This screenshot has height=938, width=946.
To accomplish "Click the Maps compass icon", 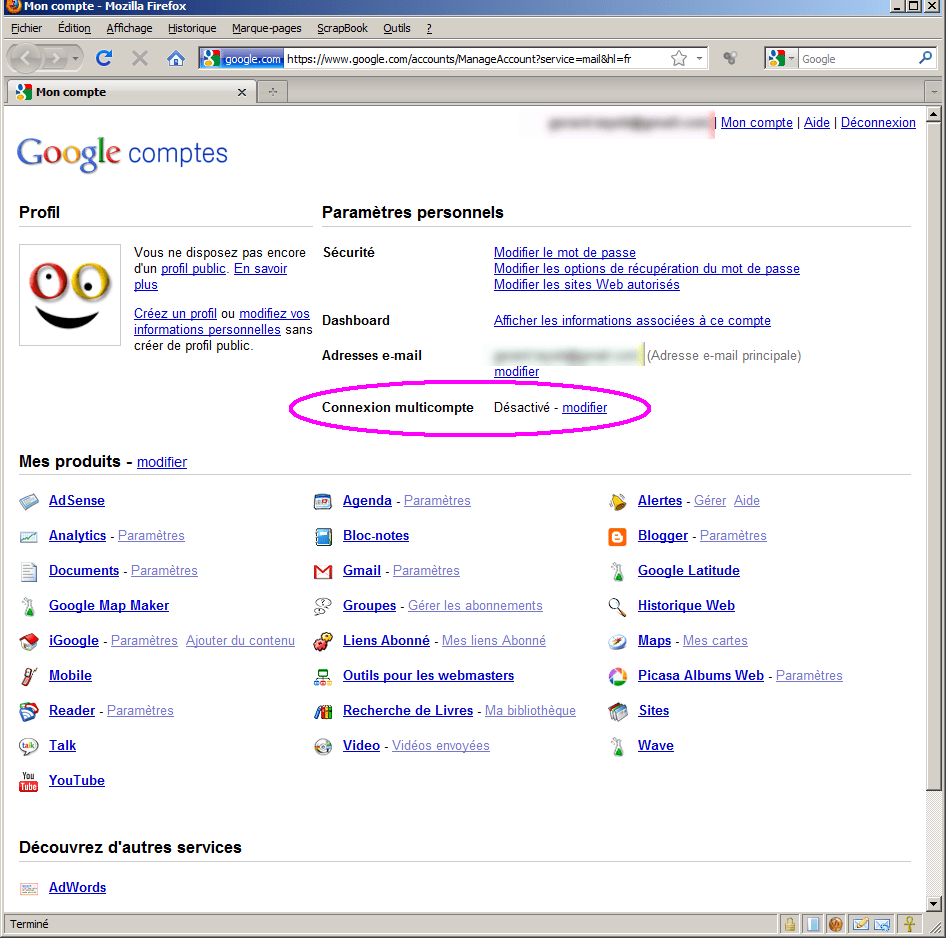I will [x=617, y=641].
